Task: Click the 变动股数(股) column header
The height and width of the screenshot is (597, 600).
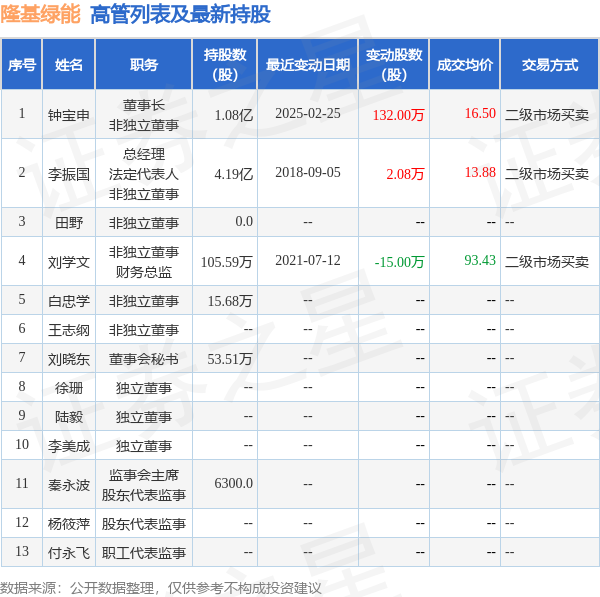Action: point(394,64)
